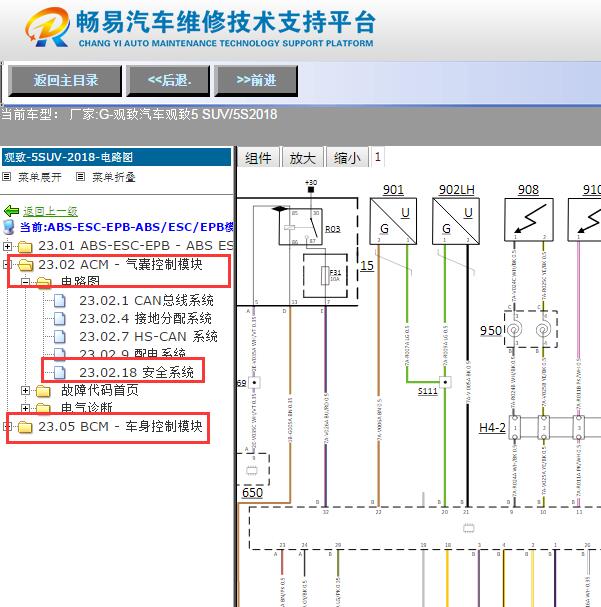This screenshot has width=601, height=607.
Task: Open the 组件 tab
Action: pyautogui.click(x=258, y=158)
